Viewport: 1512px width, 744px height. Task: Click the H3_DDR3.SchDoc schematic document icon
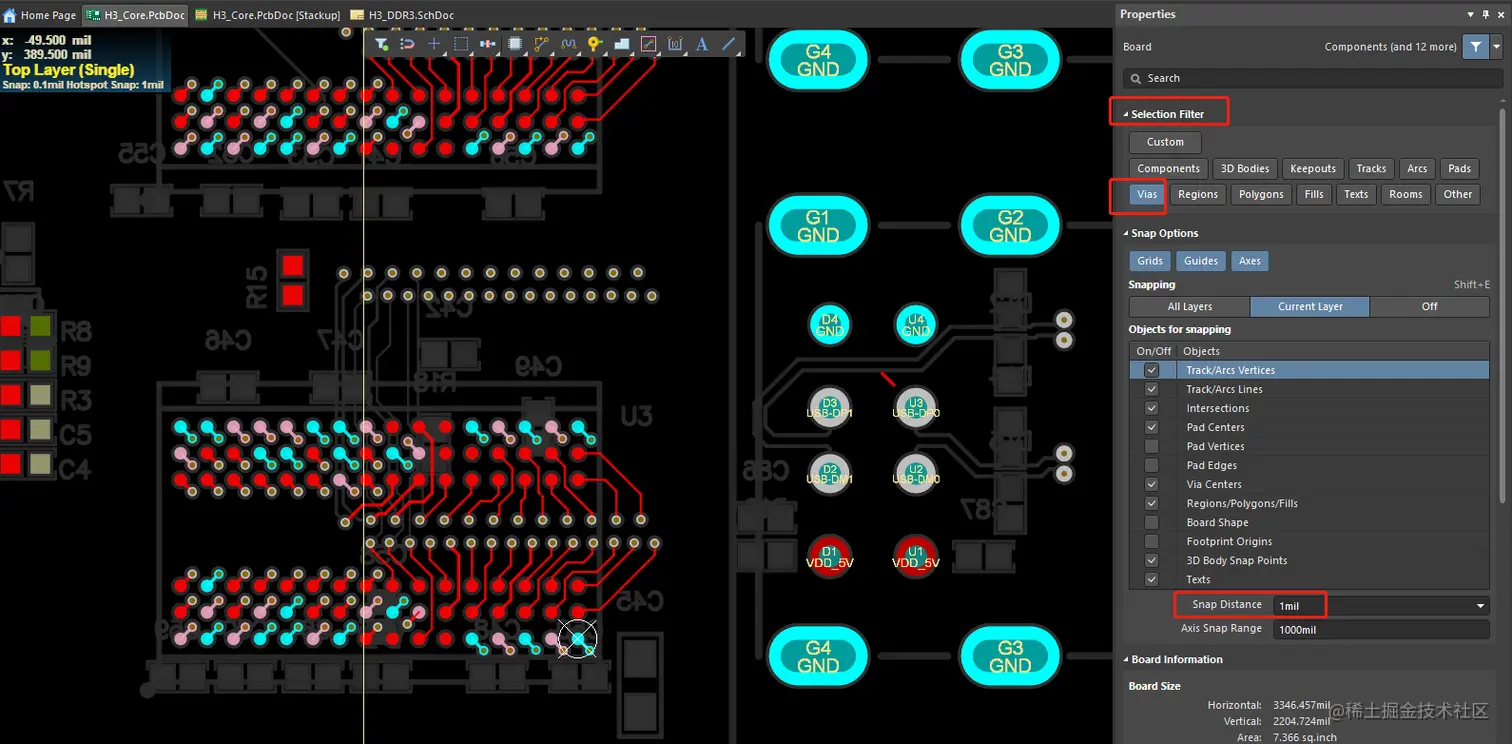pyautogui.click(x=357, y=15)
